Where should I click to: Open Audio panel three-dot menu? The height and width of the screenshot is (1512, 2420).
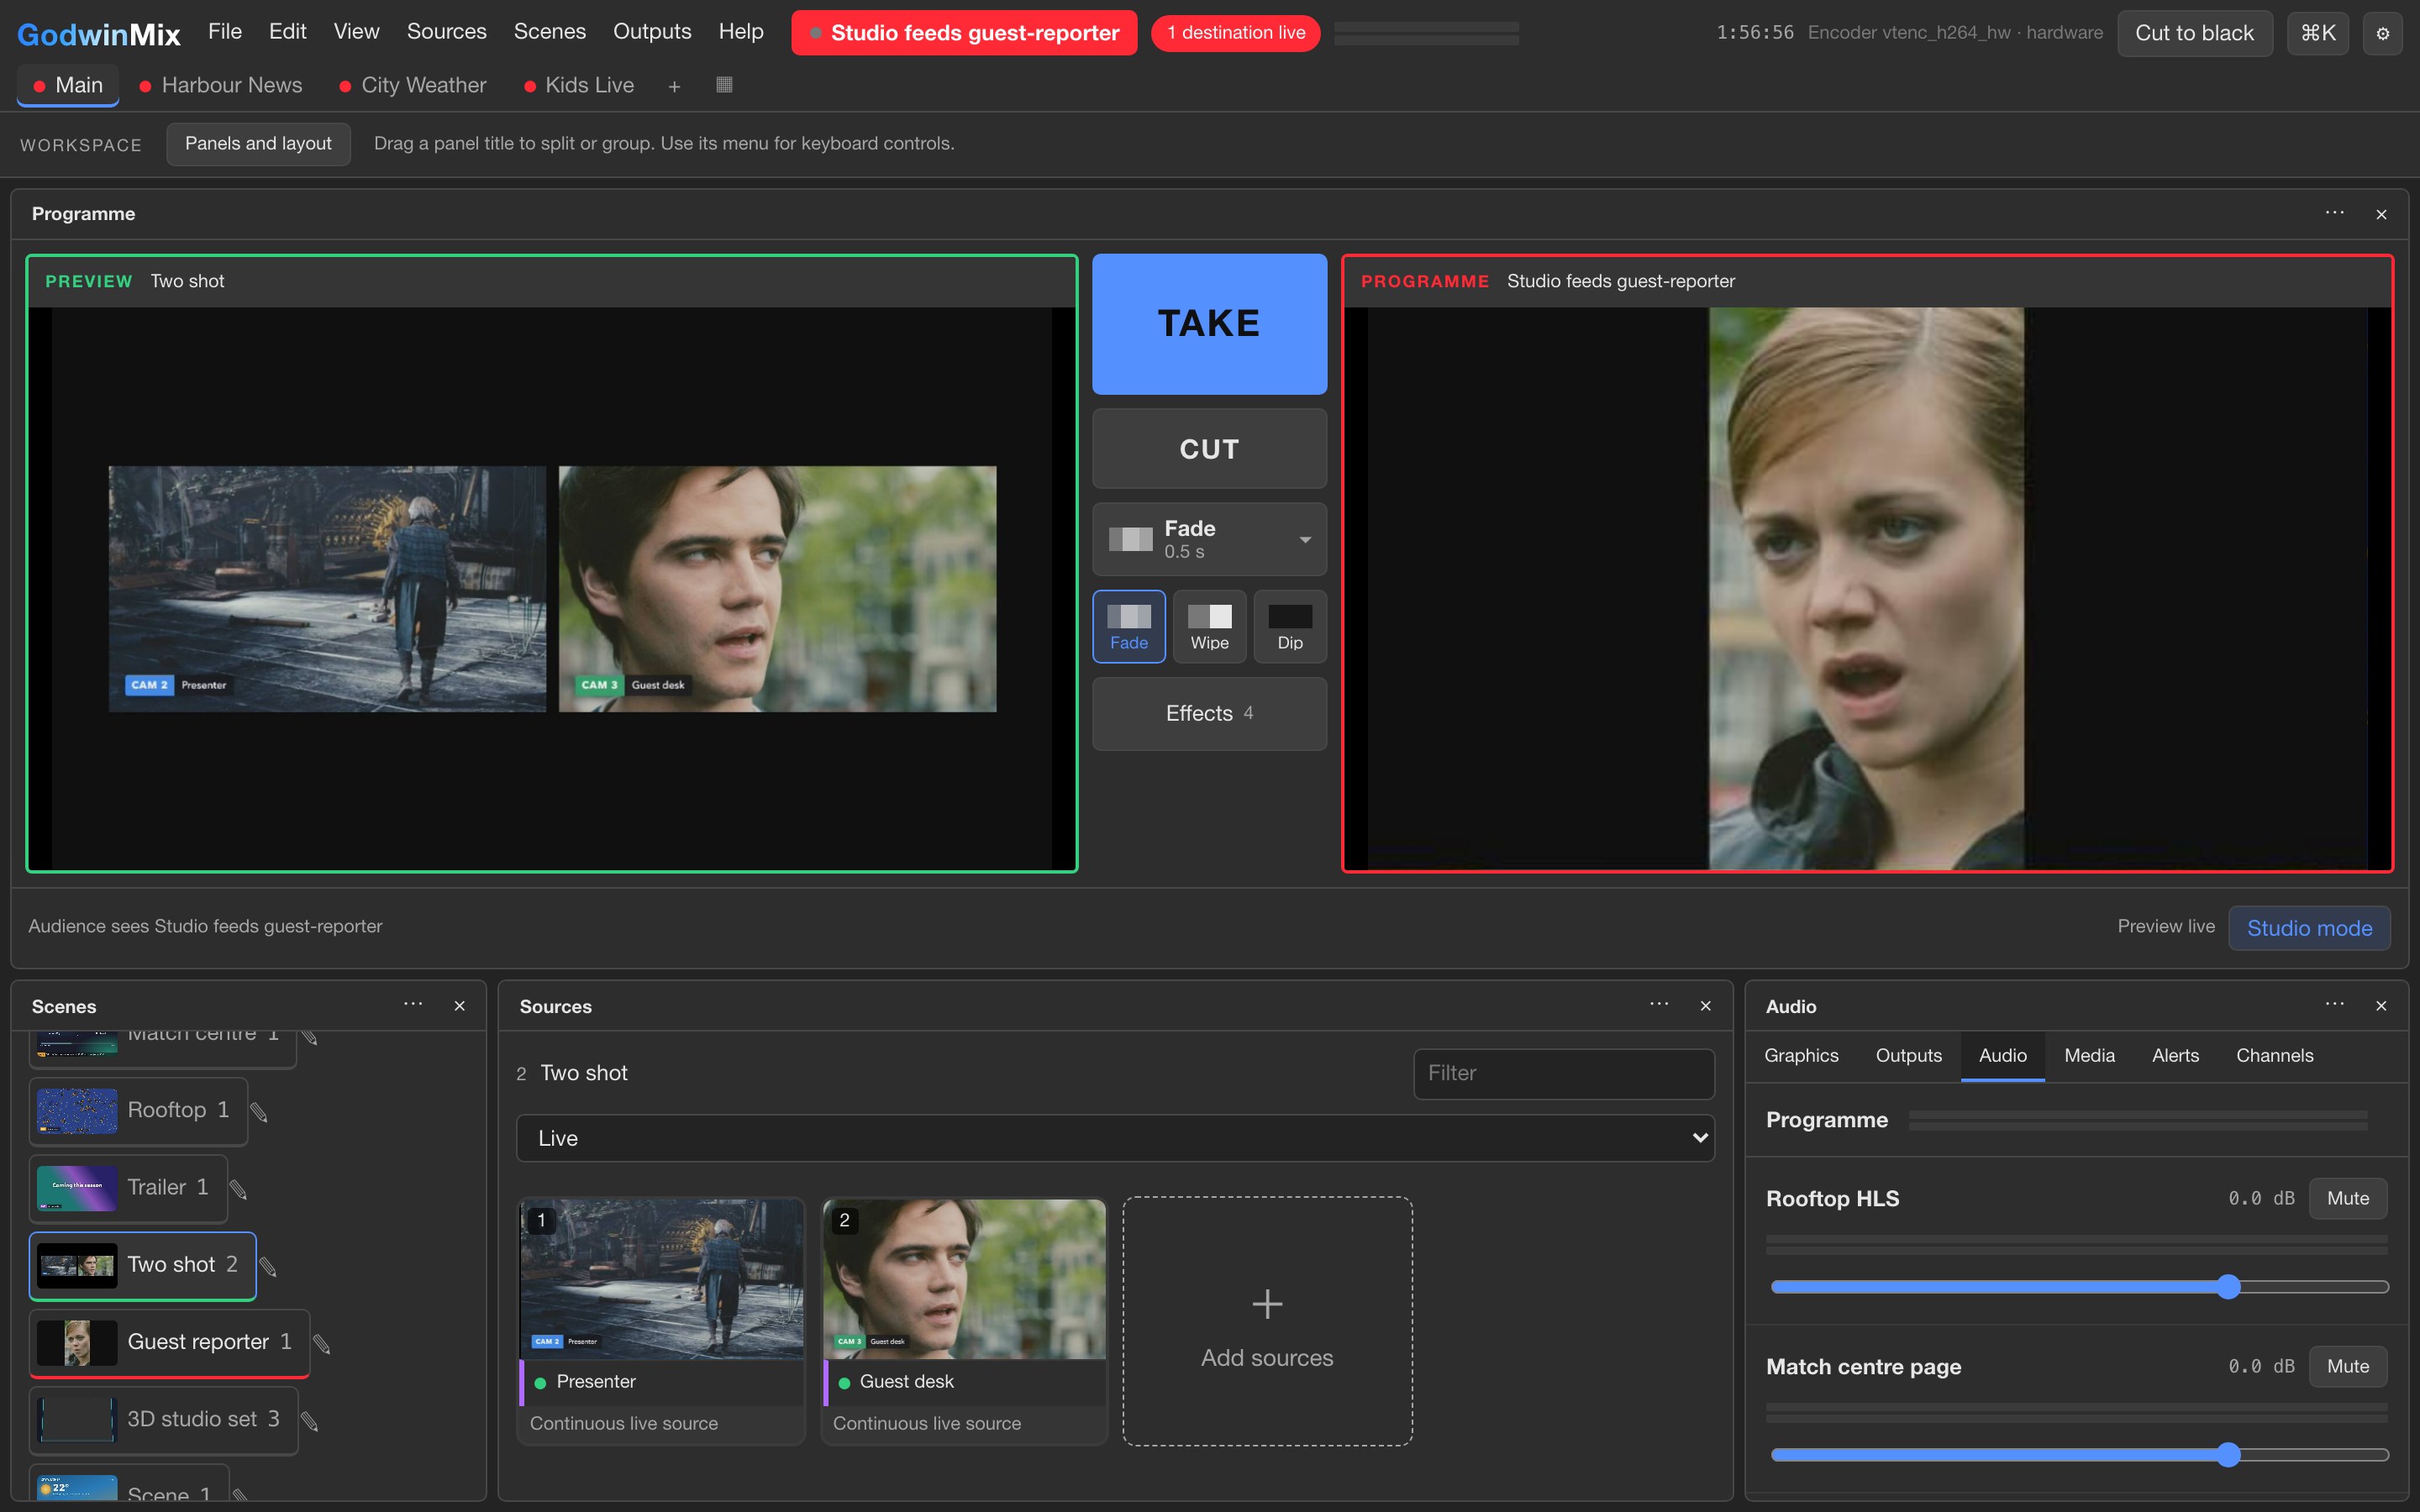[2334, 1005]
